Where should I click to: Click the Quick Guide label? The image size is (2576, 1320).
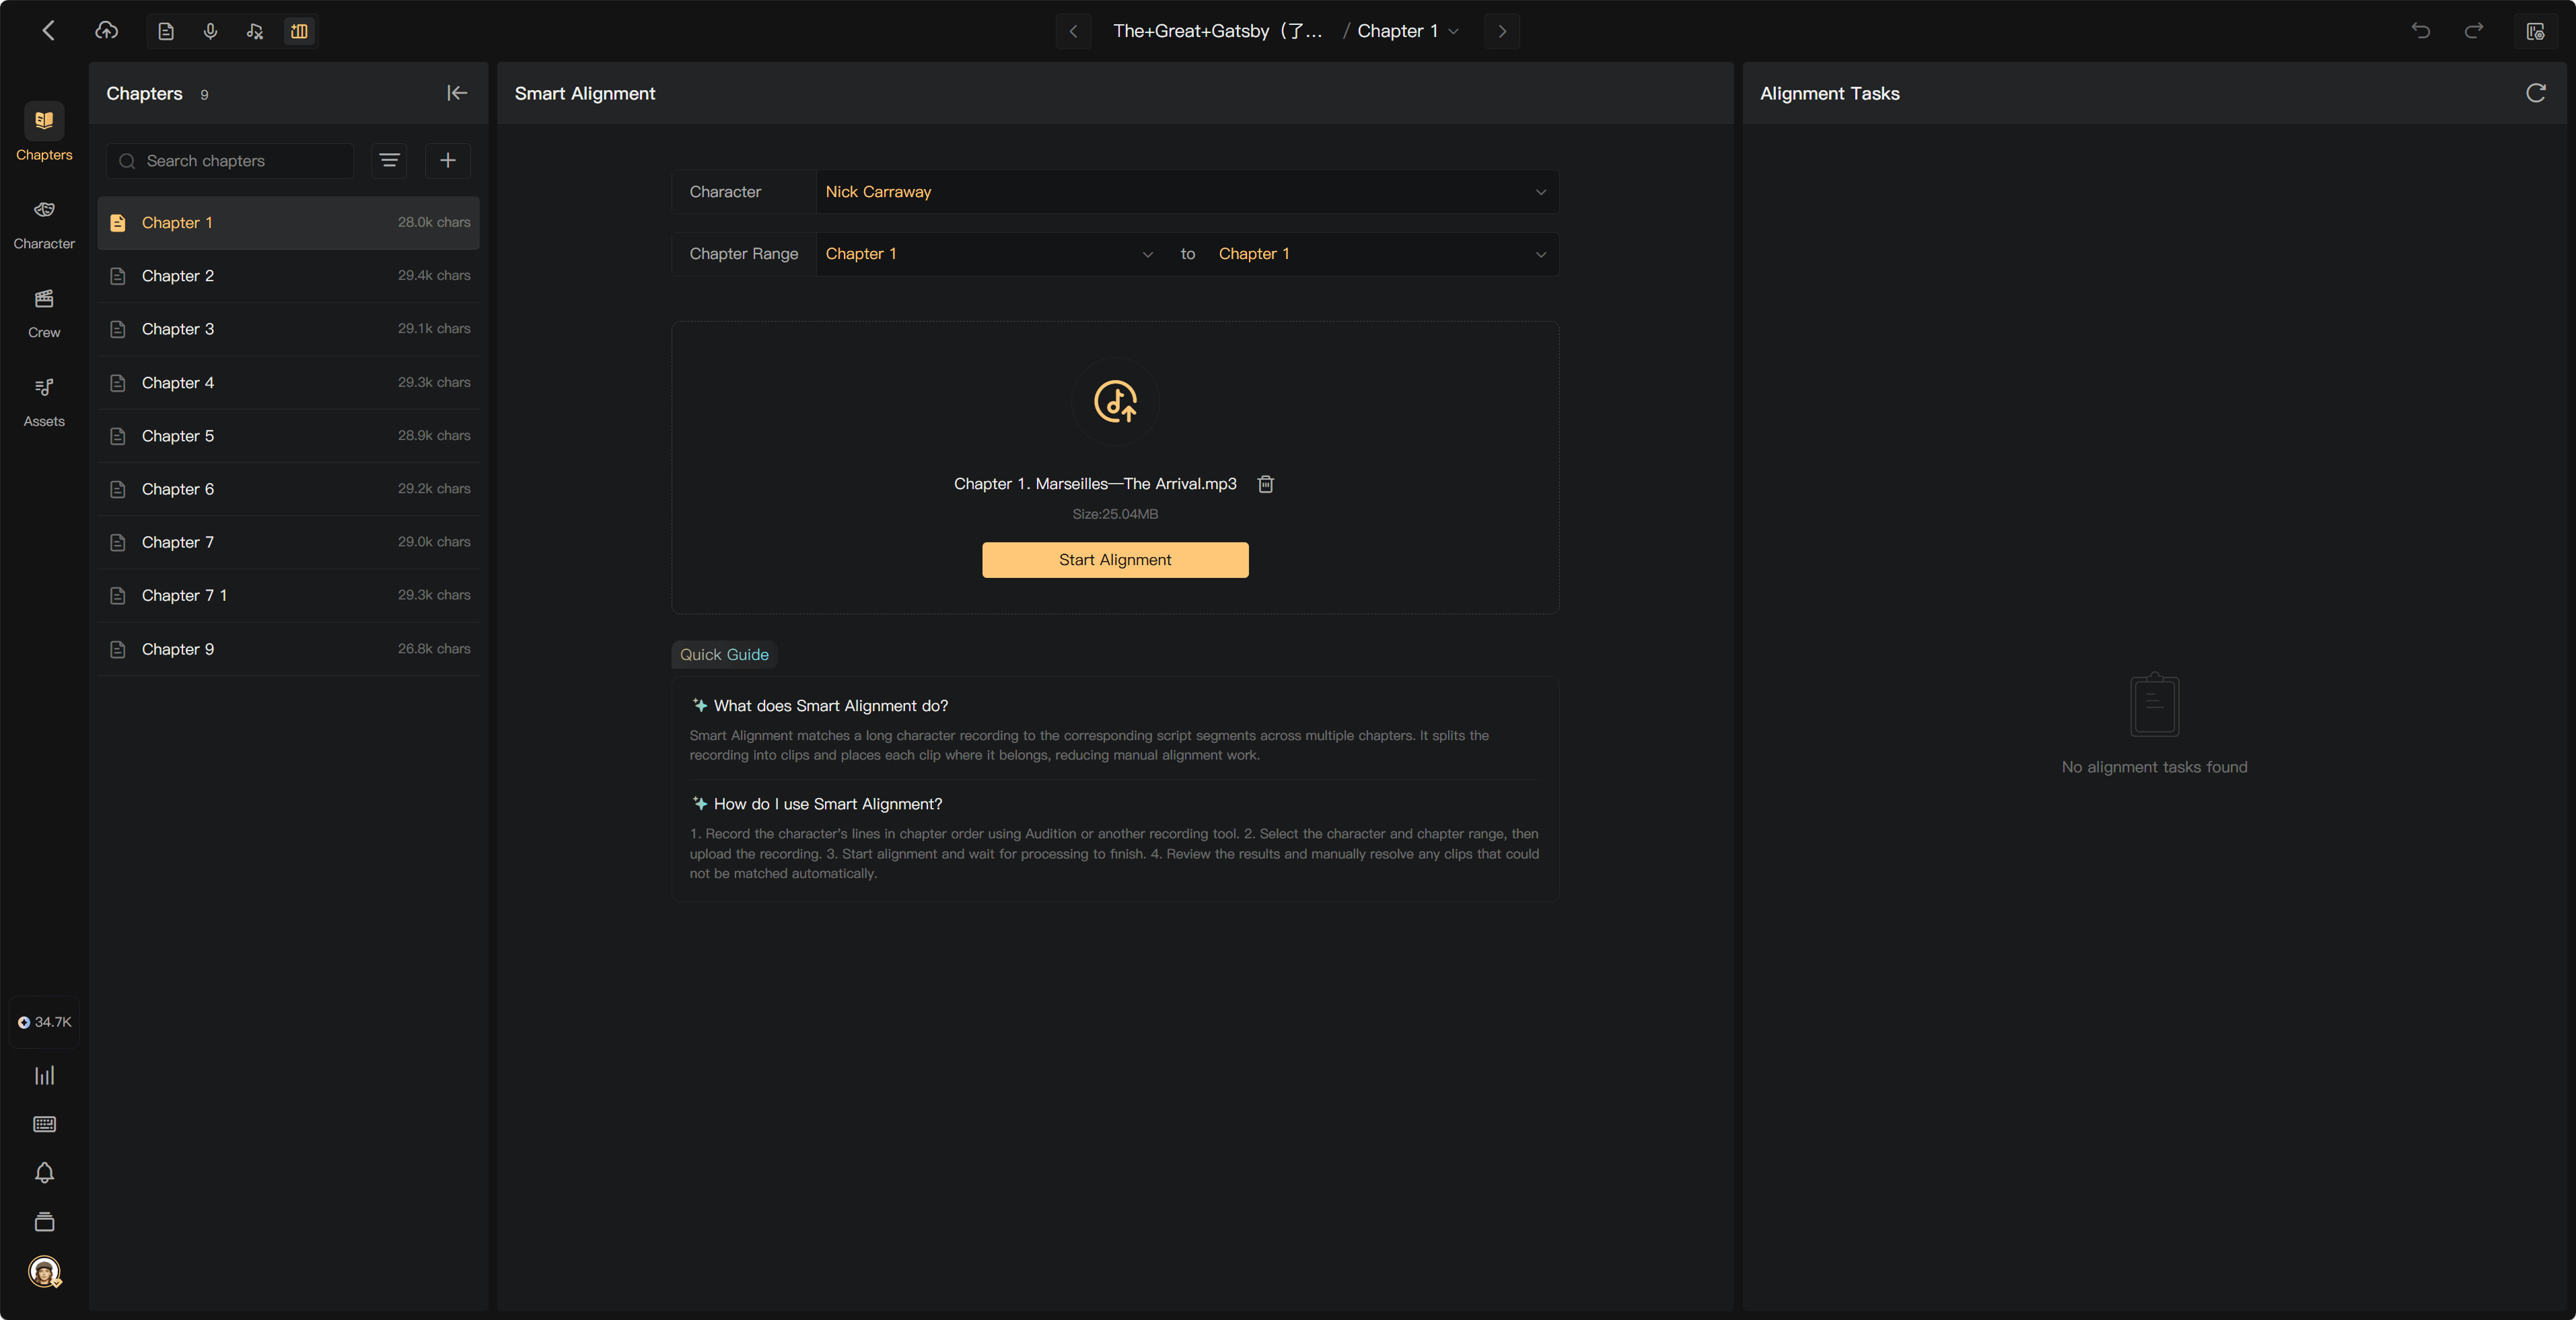[x=724, y=655]
